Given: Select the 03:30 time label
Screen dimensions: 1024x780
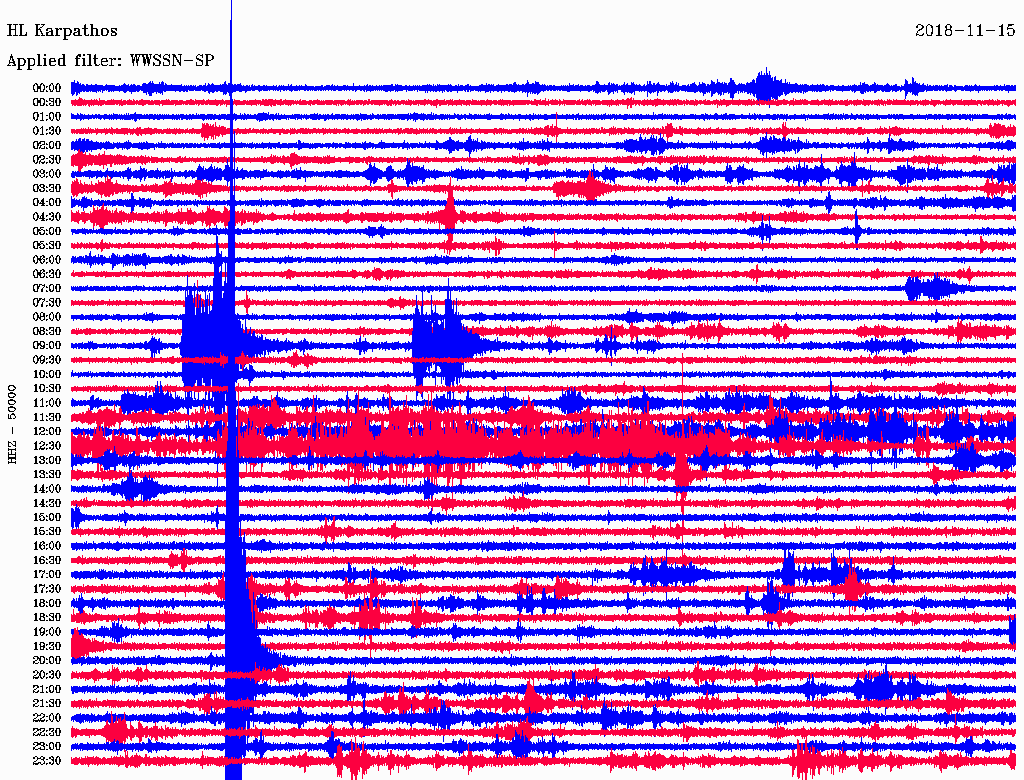Looking at the screenshot, I should tap(47, 188).
